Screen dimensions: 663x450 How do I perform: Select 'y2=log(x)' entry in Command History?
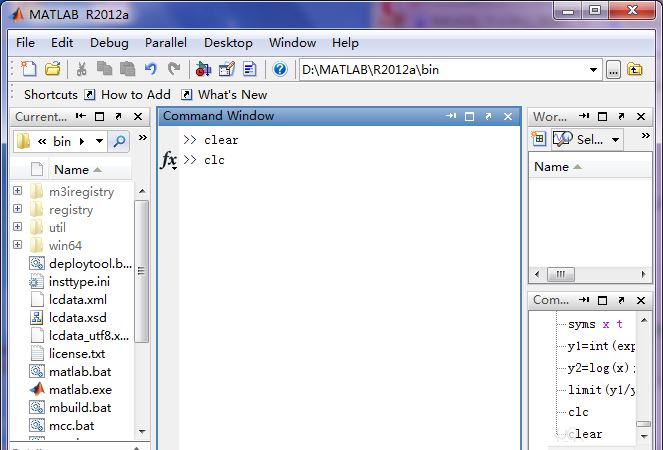[x=601, y=368]
